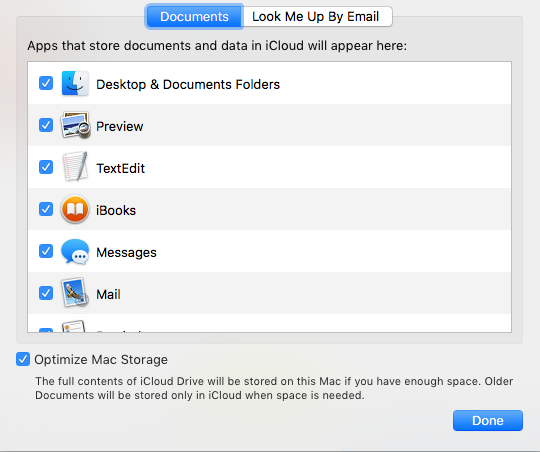Click the partially visible app icon below Mail
Image resolution: width=540 pixels, height=452 pixels.
point(74,327)
